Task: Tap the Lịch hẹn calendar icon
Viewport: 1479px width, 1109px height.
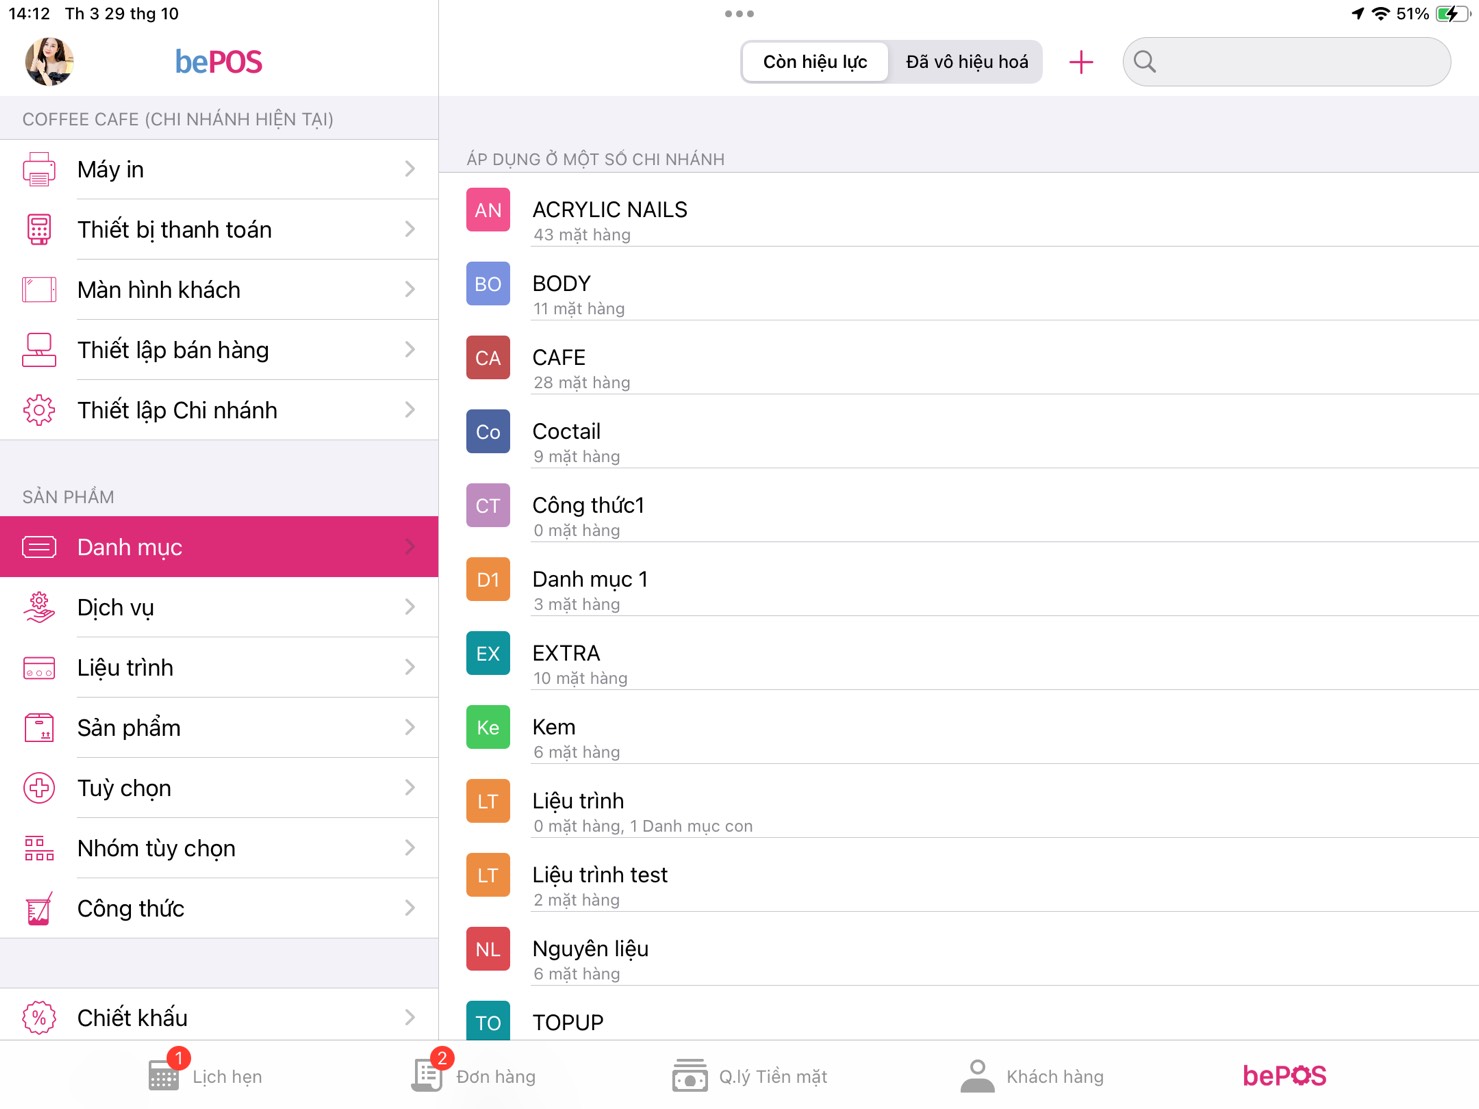Action: [164, 1075]
